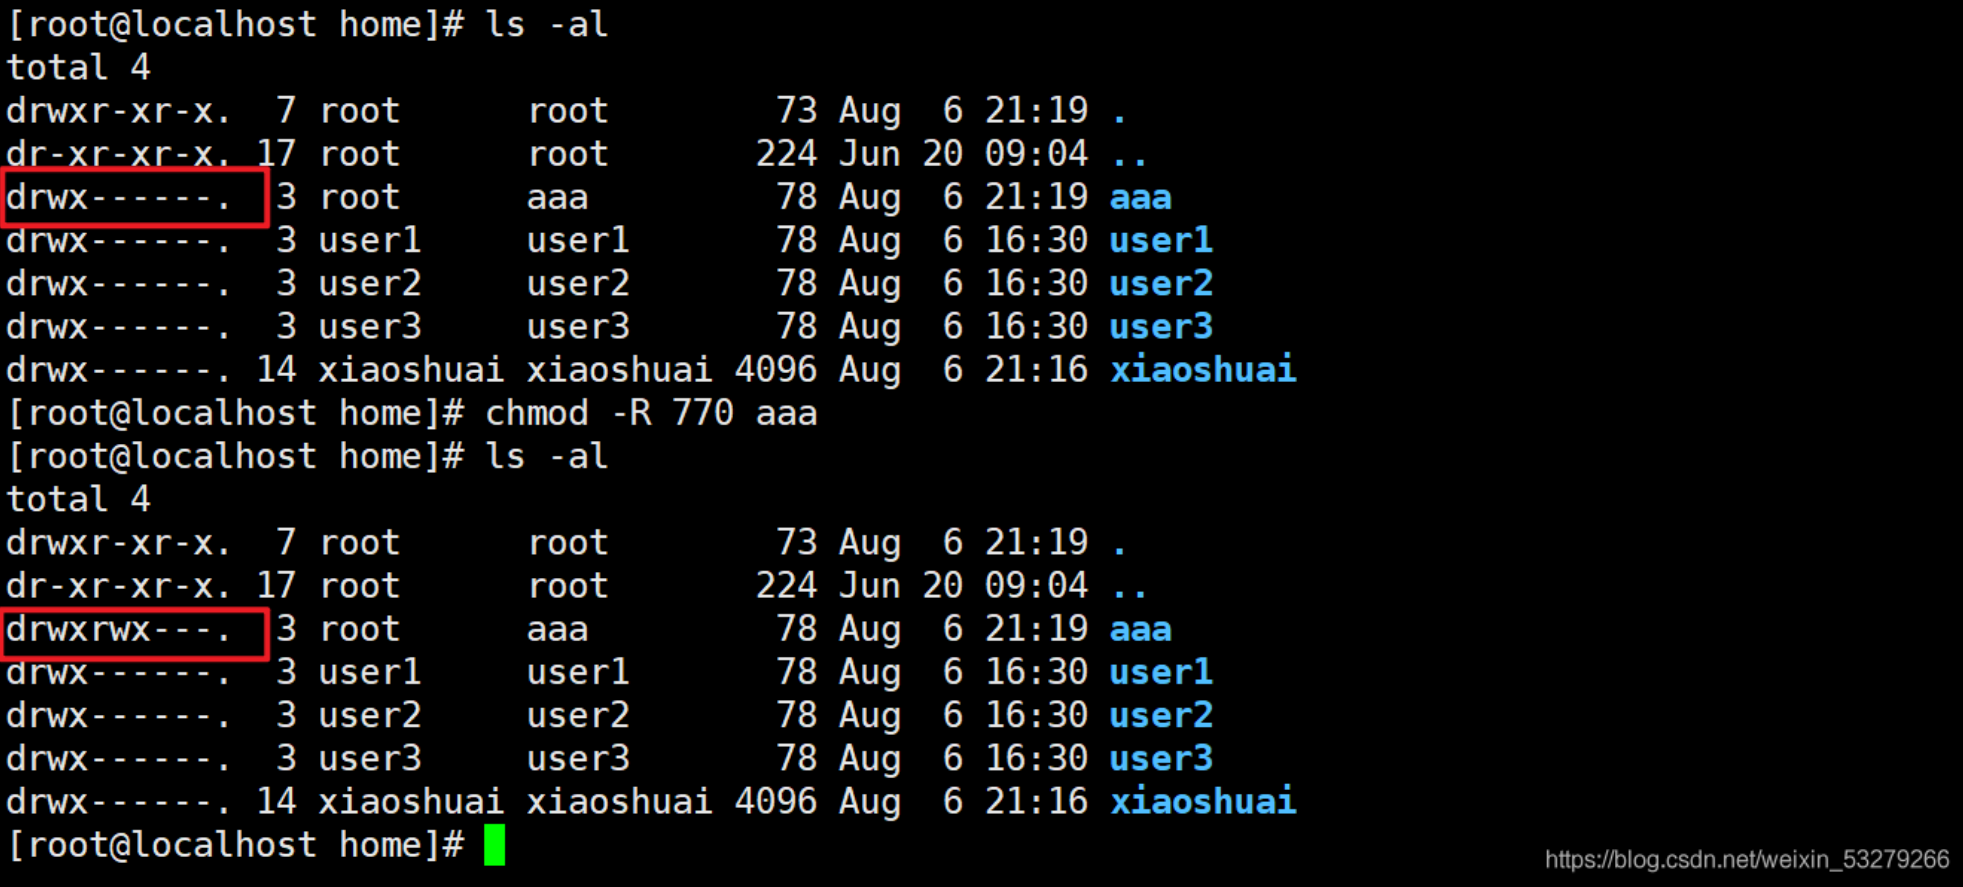Click the first 'ls -al' command
Screen dimensions: 1963x887
pos(546,24)
